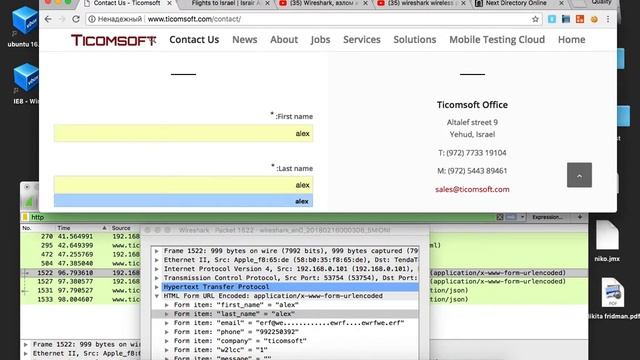The image size is (640, 360).
Task: Switch to the Contact Us - Ticomsoft tab
Action: pos(127,3)
